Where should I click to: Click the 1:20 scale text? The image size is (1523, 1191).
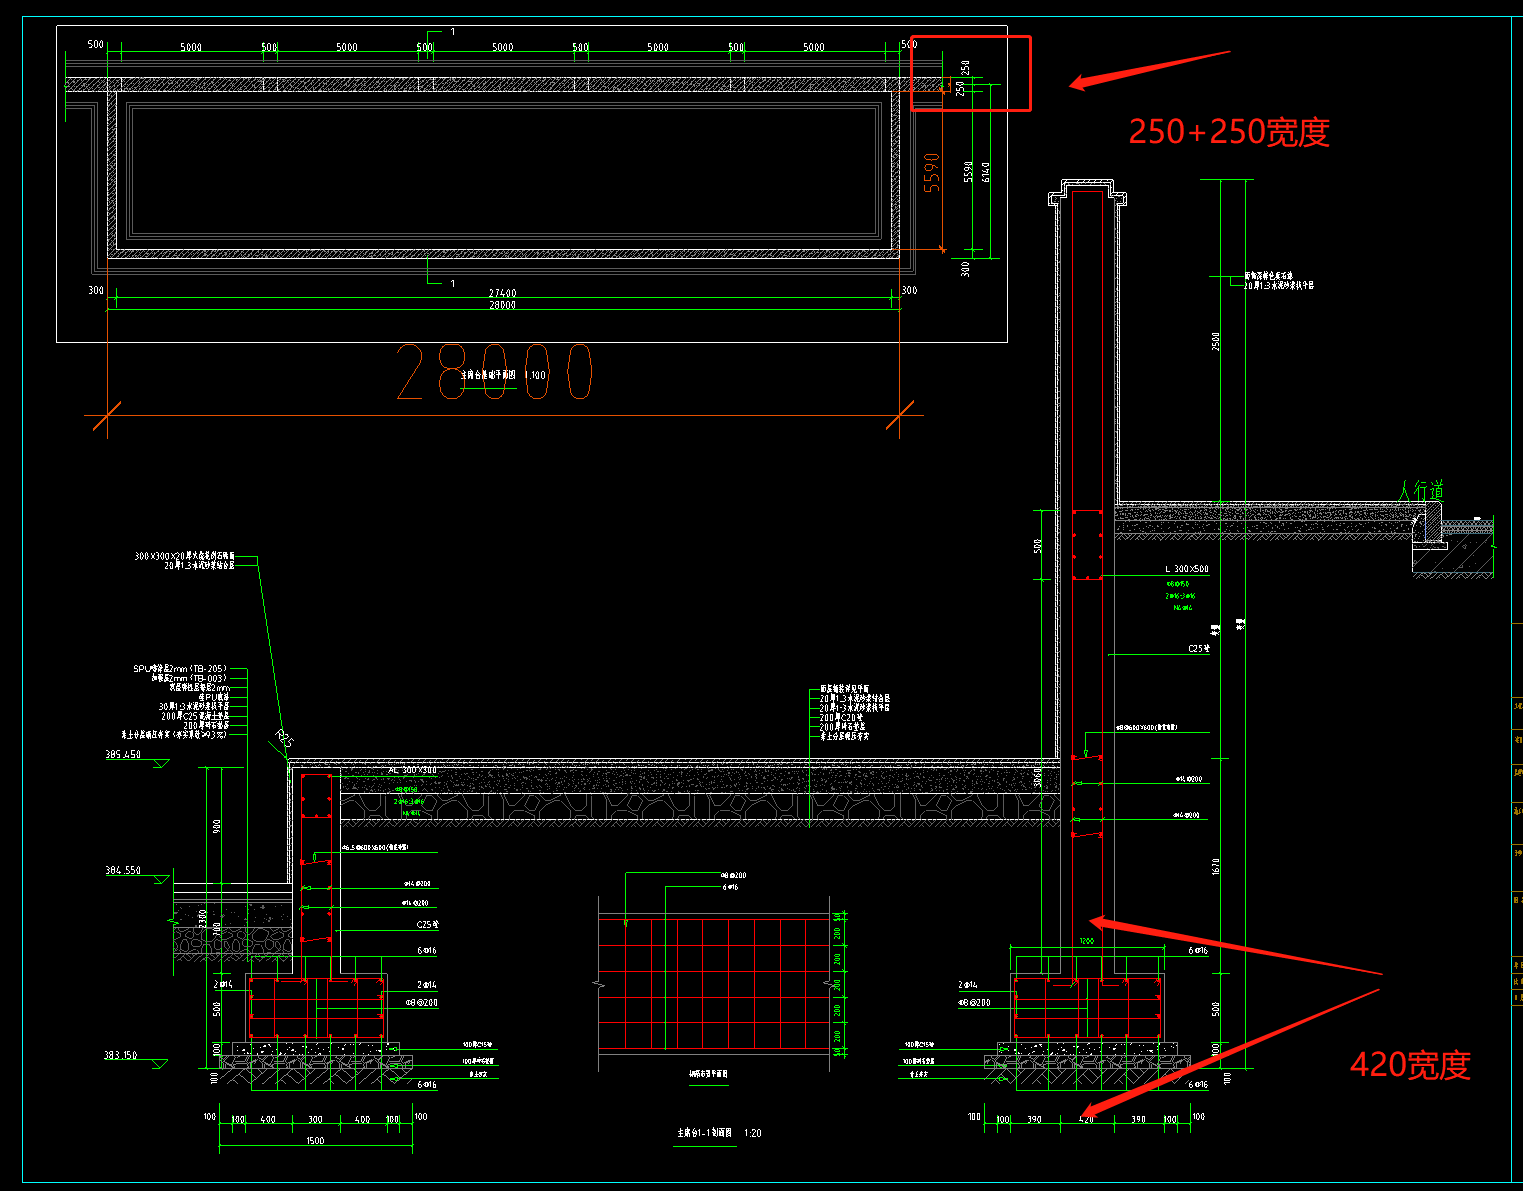click(x=753, y=1133)
